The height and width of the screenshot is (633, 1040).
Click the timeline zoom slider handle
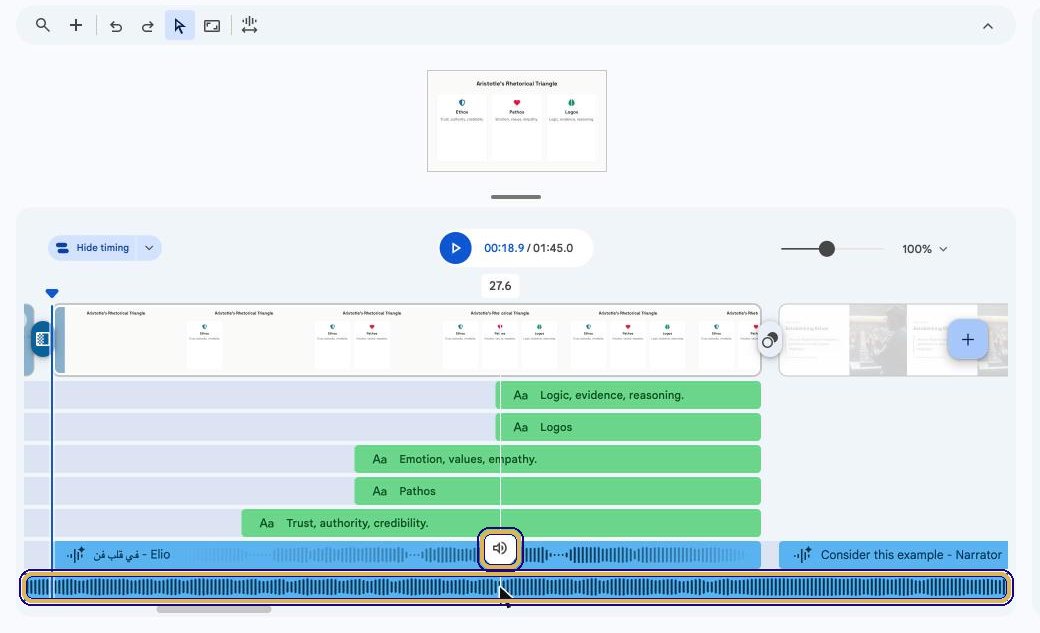coord(826,249)
